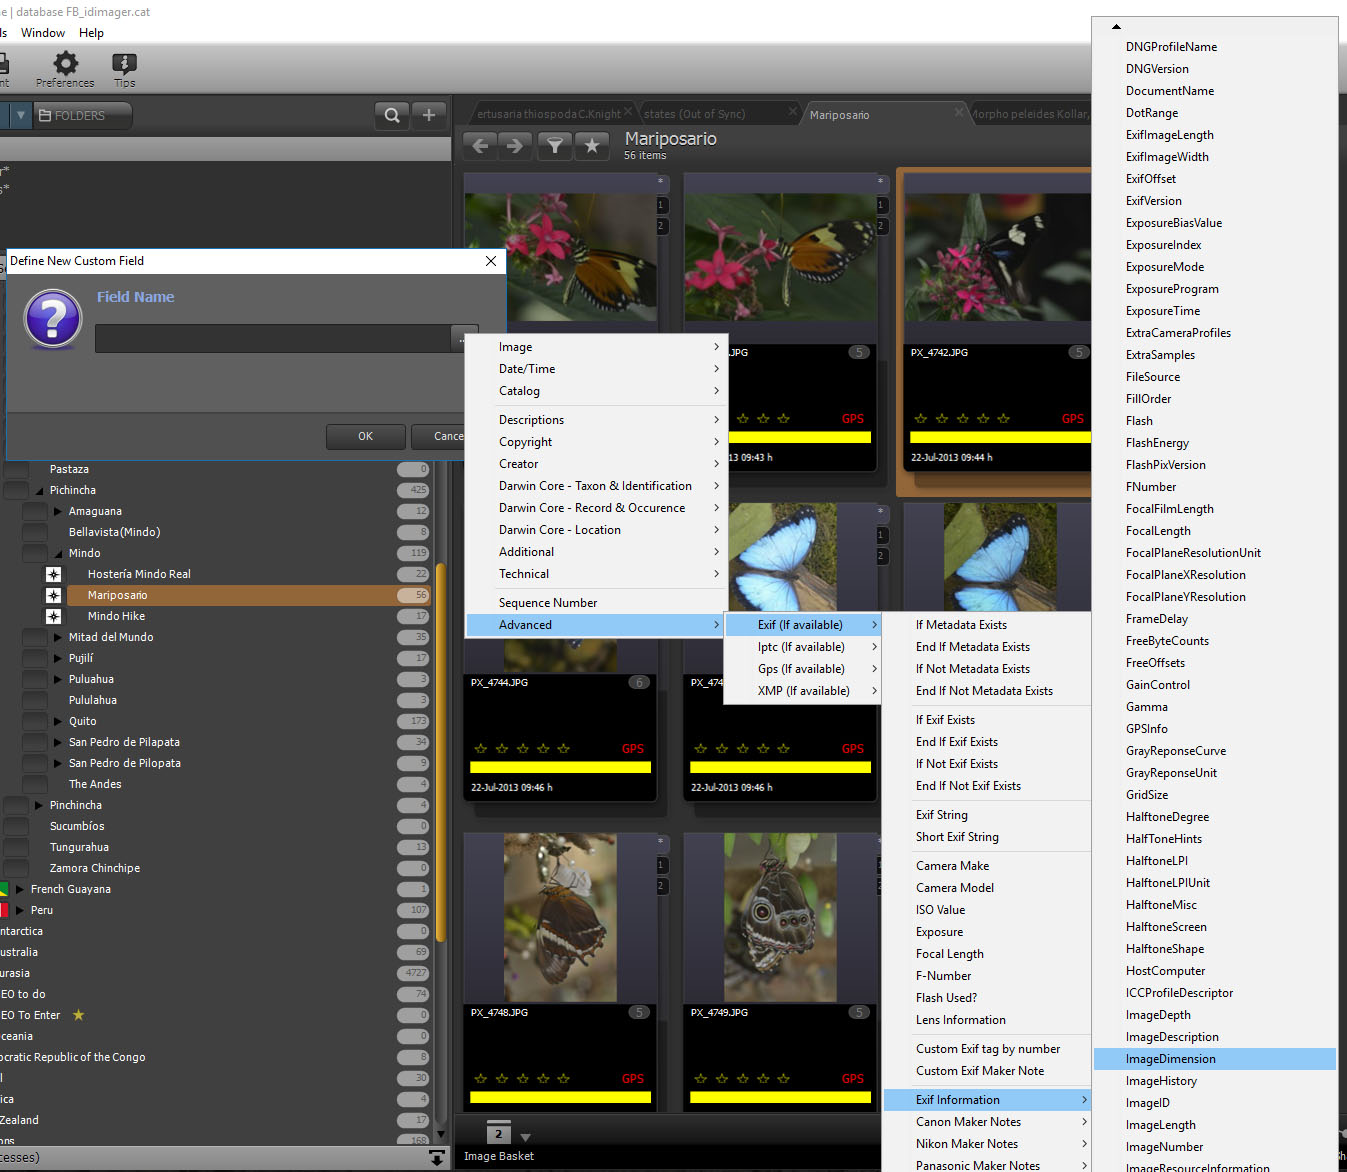Click yellow color label bar on PX_4748.JPG
Screen dimensions: 1347x1172
coord(560,1097)
